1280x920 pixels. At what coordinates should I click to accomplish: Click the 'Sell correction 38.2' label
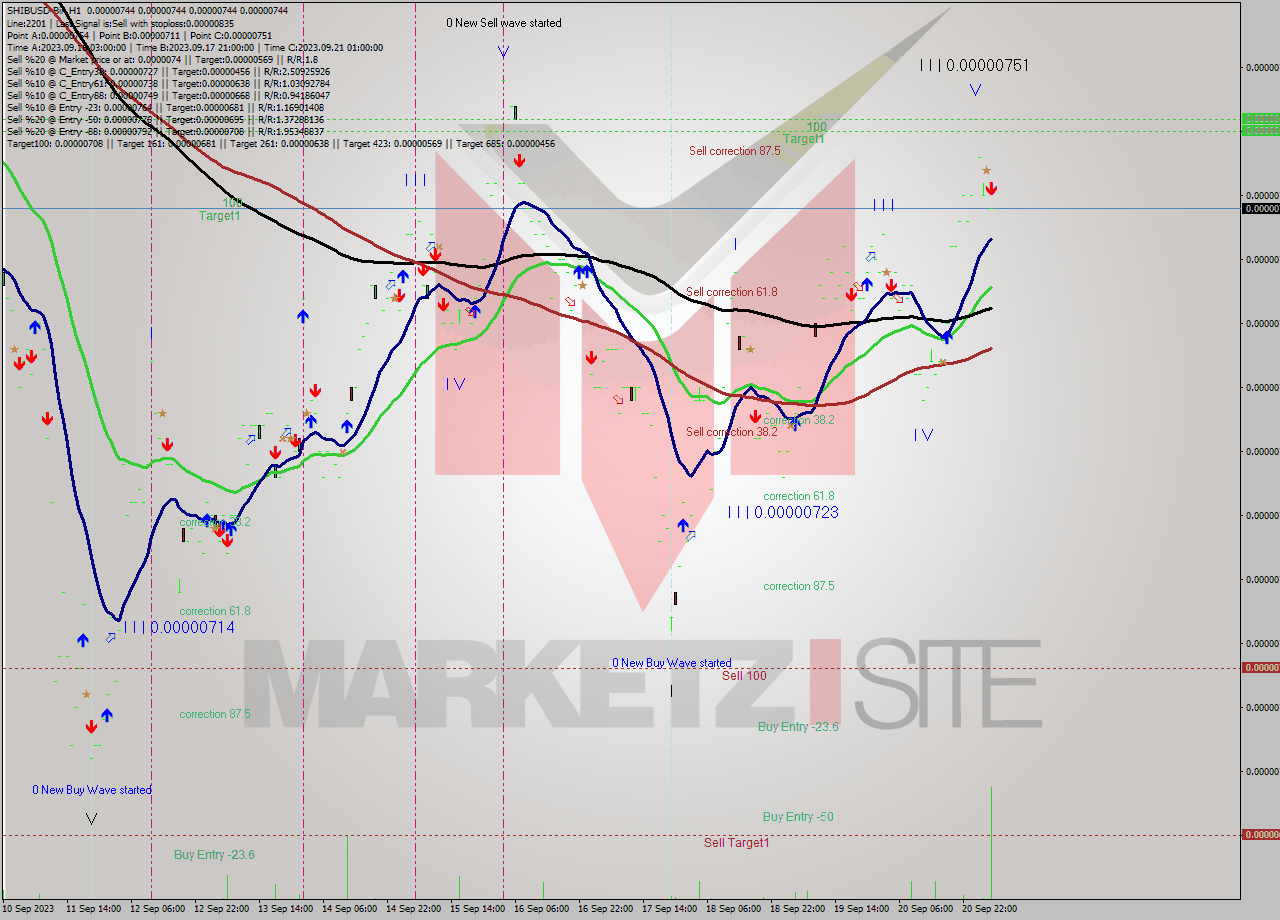tap(731, 432)
